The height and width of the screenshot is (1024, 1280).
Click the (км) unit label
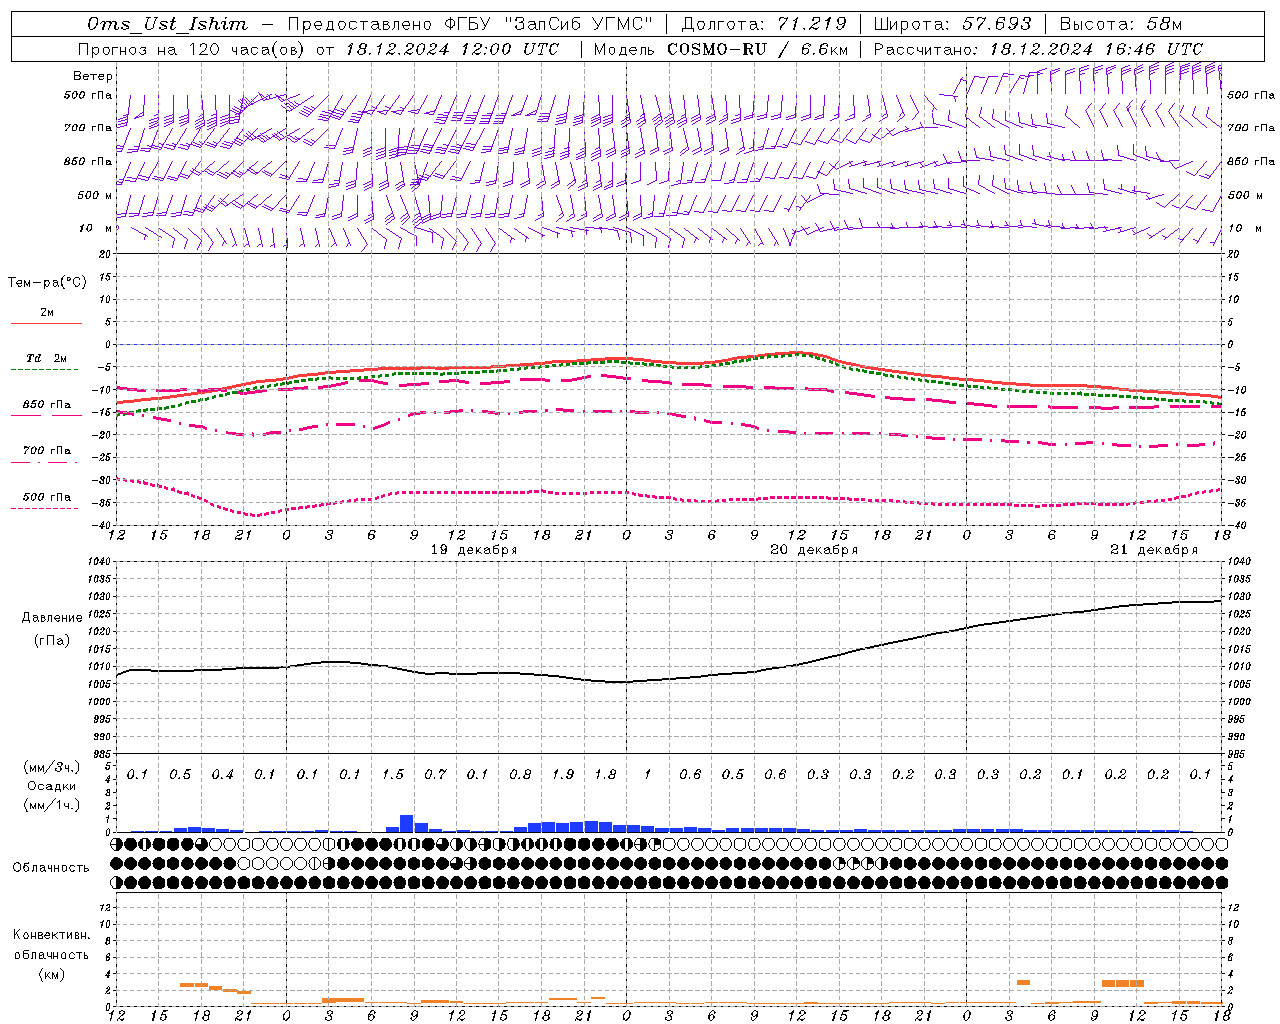[x=52, y=974]
